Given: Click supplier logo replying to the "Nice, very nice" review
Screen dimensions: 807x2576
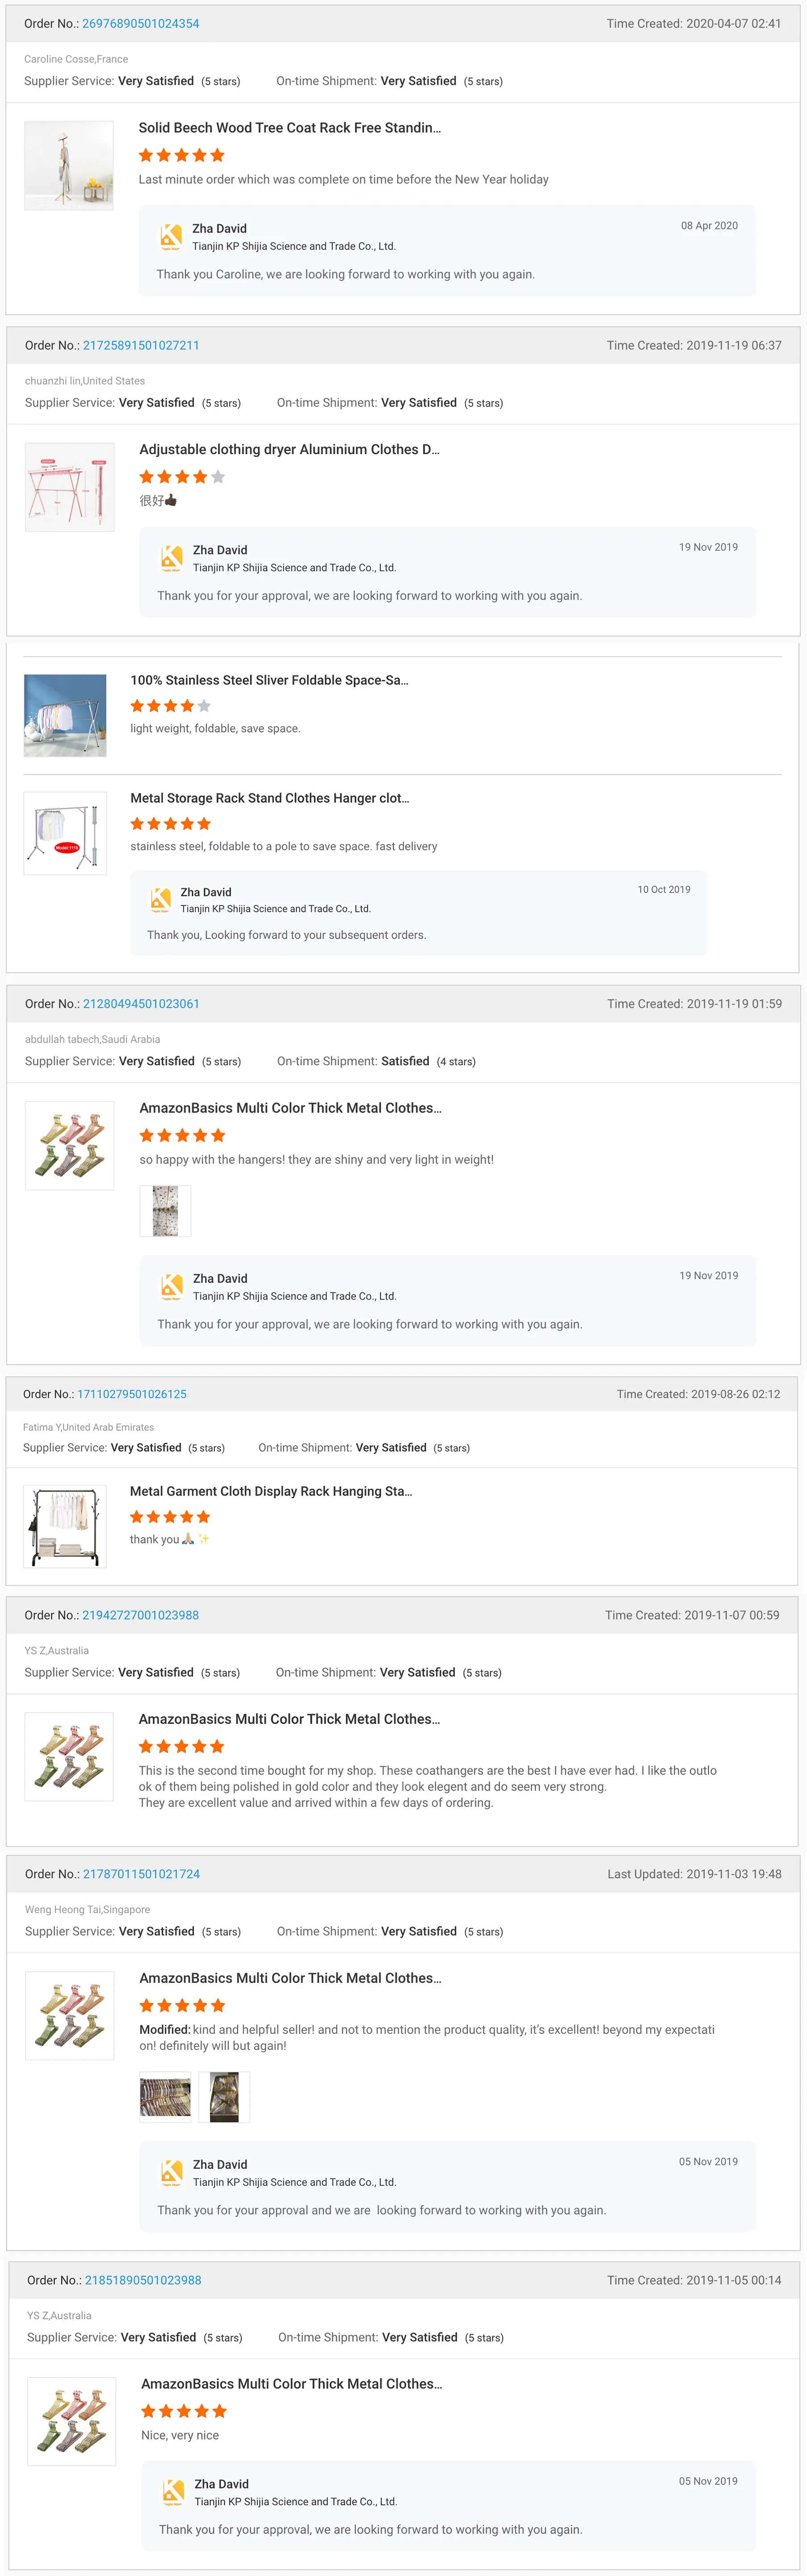Looking at the screenshot, I should tap(173, 2491).
